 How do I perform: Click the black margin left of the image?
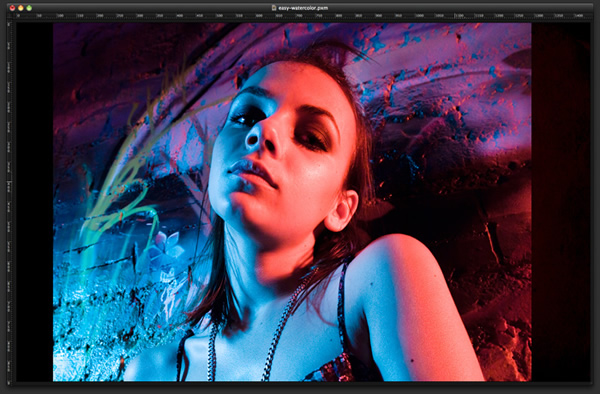tap(34, 202)
